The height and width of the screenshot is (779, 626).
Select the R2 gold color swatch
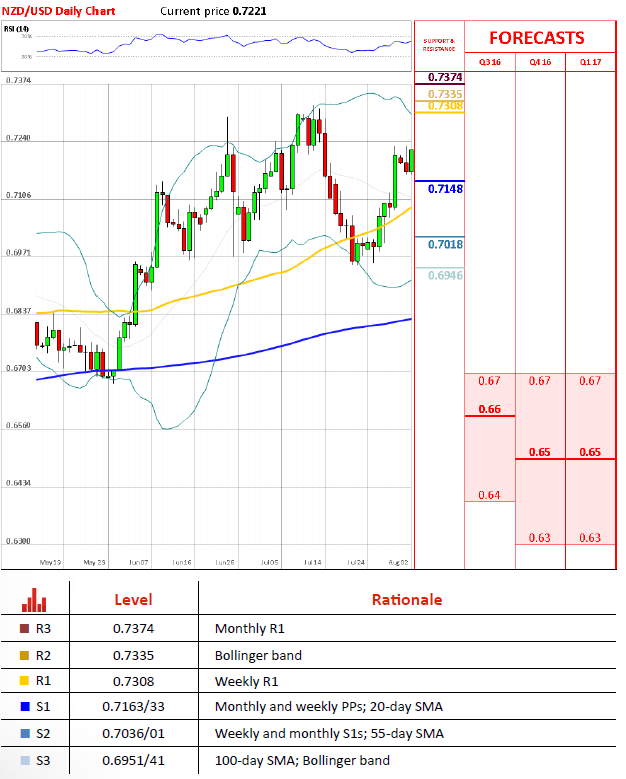point(24,655)
